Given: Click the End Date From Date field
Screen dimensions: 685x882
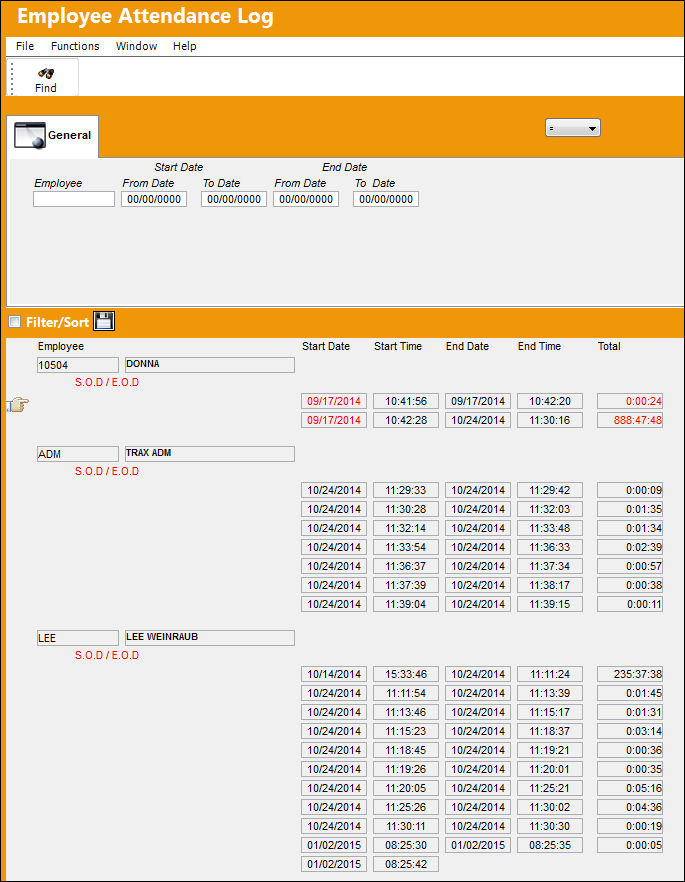Looking at the screenshot, I should point(306,199).
